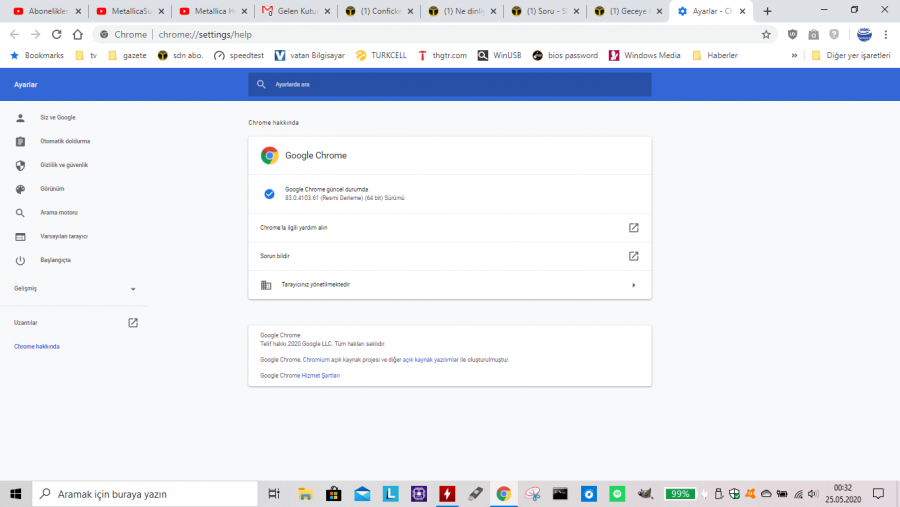Show more bookmarks with the double chevron
Screen dimensions: 900x507
[x=794, y=56]
